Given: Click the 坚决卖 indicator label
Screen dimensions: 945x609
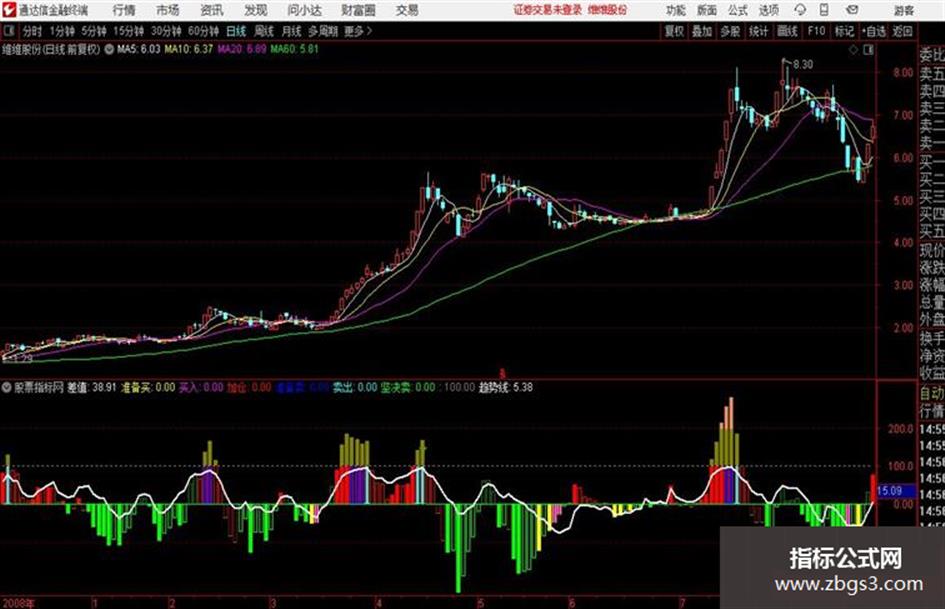Looking at the screenshot, I should (407, 387).
